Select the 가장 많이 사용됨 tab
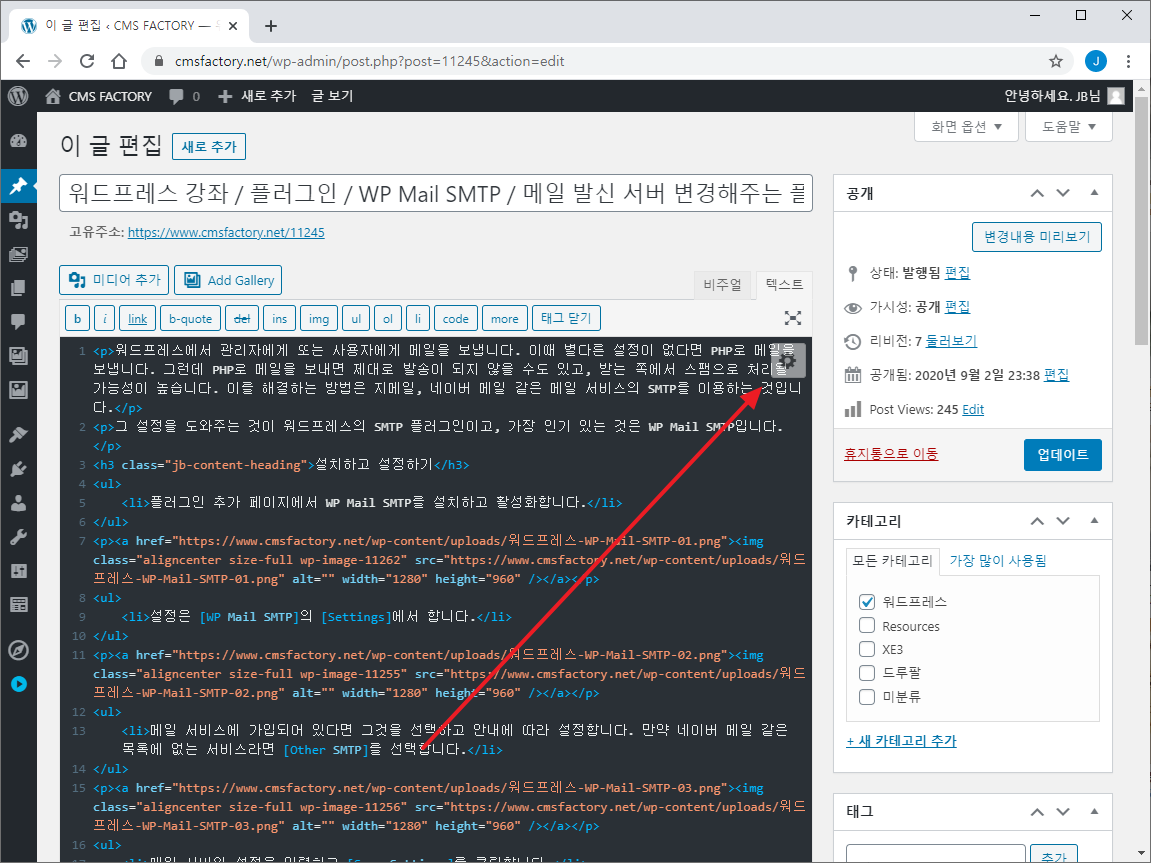 (998, 561)
